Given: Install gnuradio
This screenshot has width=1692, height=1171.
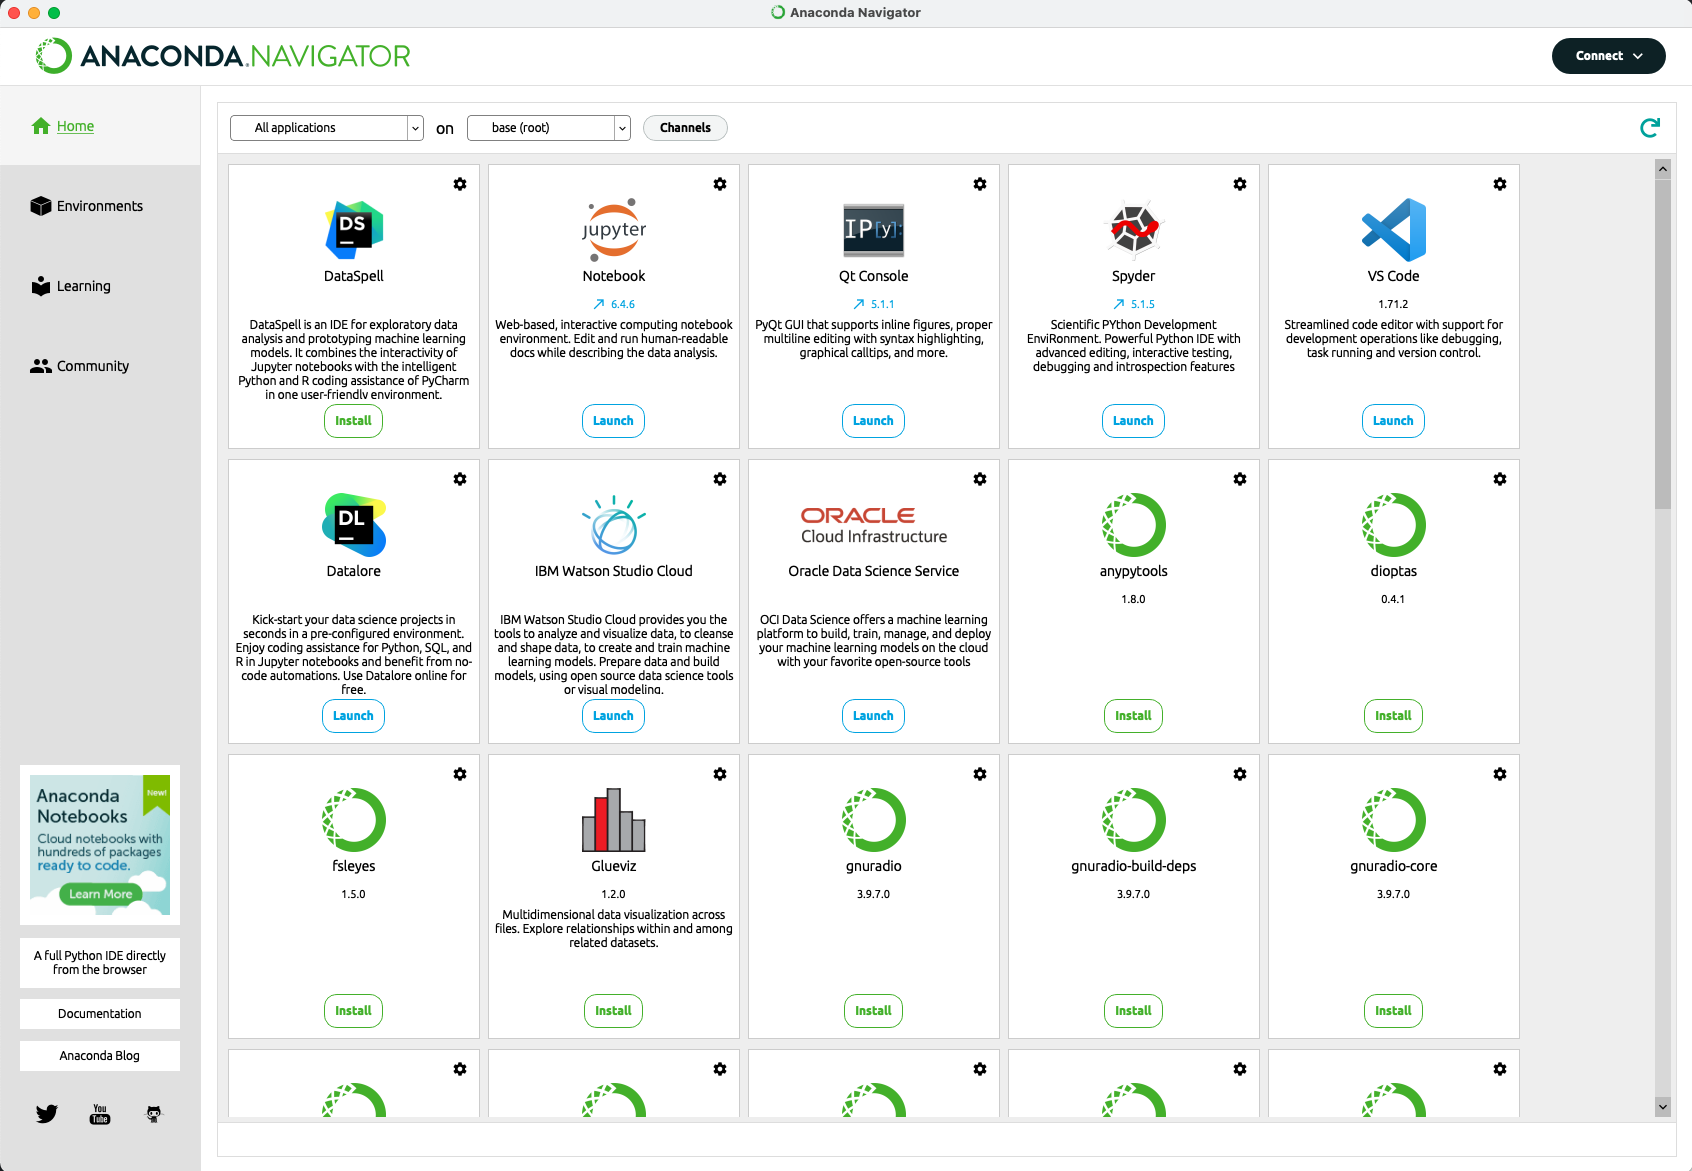Looking at the screenshot, I should click(x=873, y=1011).
